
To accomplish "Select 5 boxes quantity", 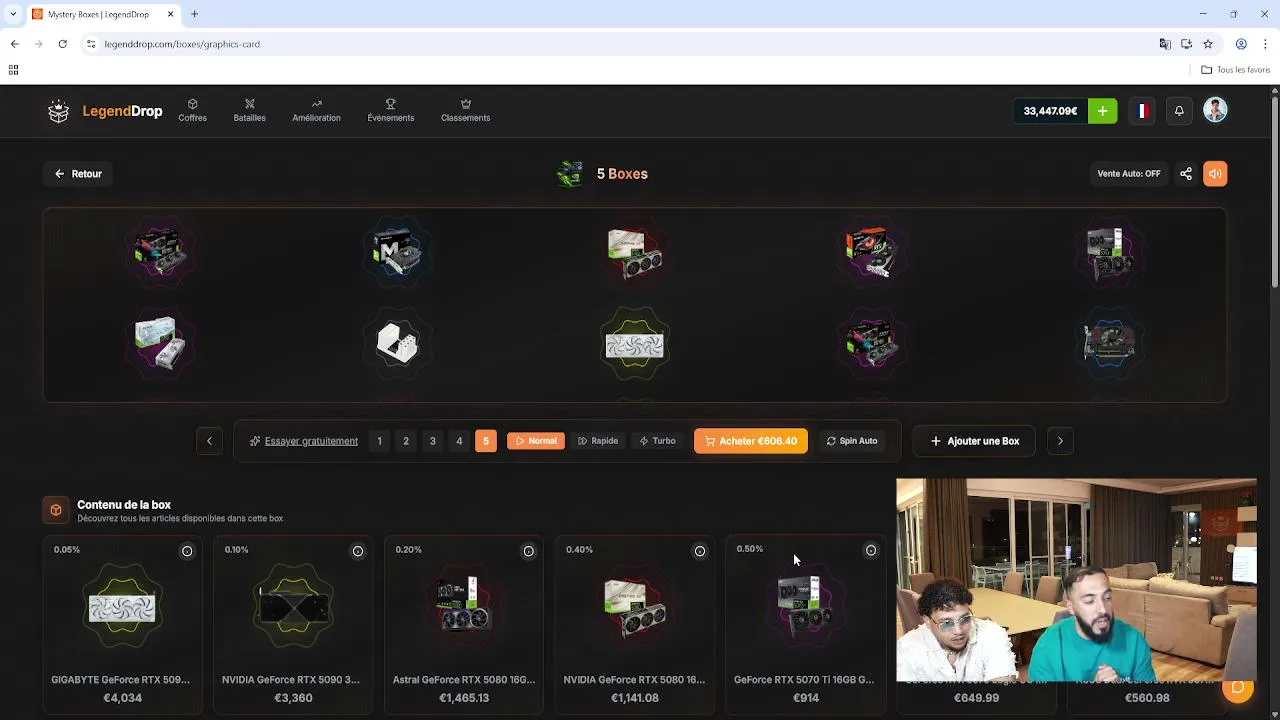I will coord(486,441).
